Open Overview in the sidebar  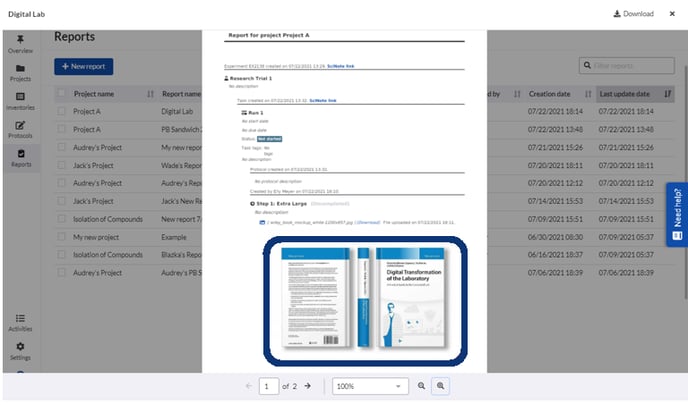coord(20,44)
